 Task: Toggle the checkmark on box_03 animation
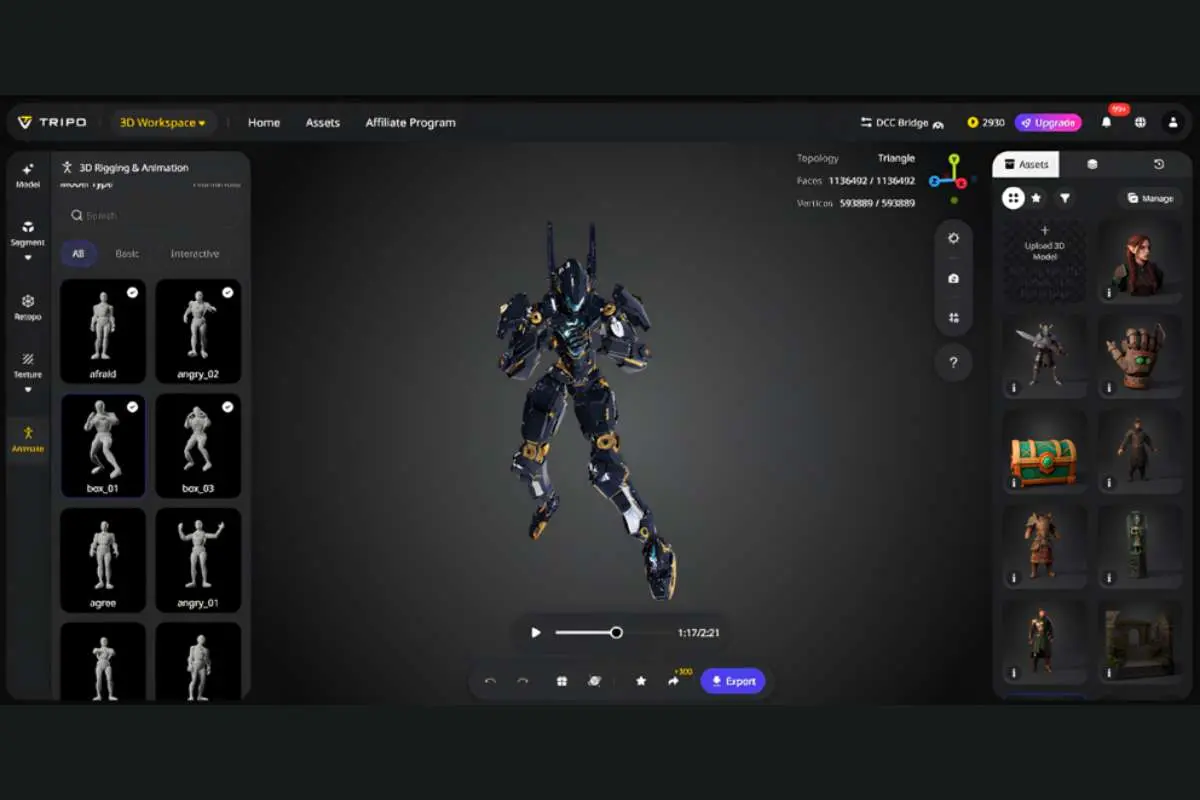click(x=227, y=407)
